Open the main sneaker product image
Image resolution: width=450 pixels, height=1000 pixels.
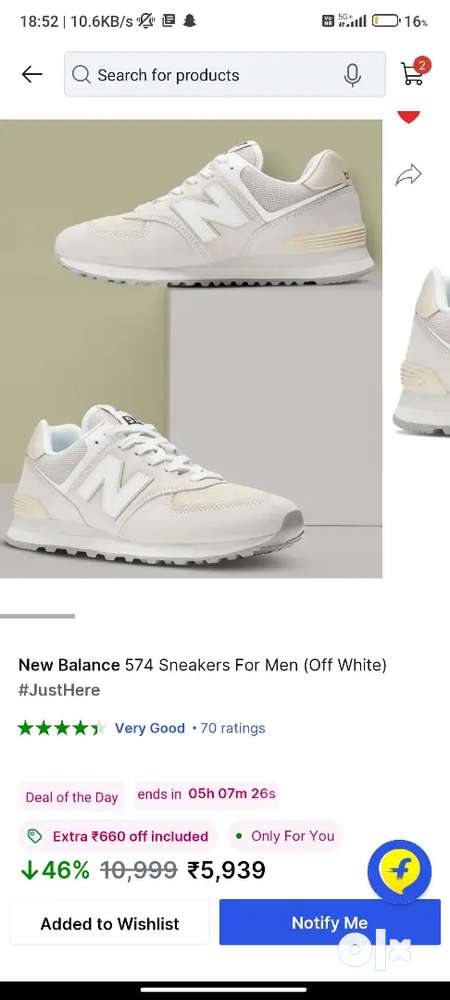click(x=191, y=349)
